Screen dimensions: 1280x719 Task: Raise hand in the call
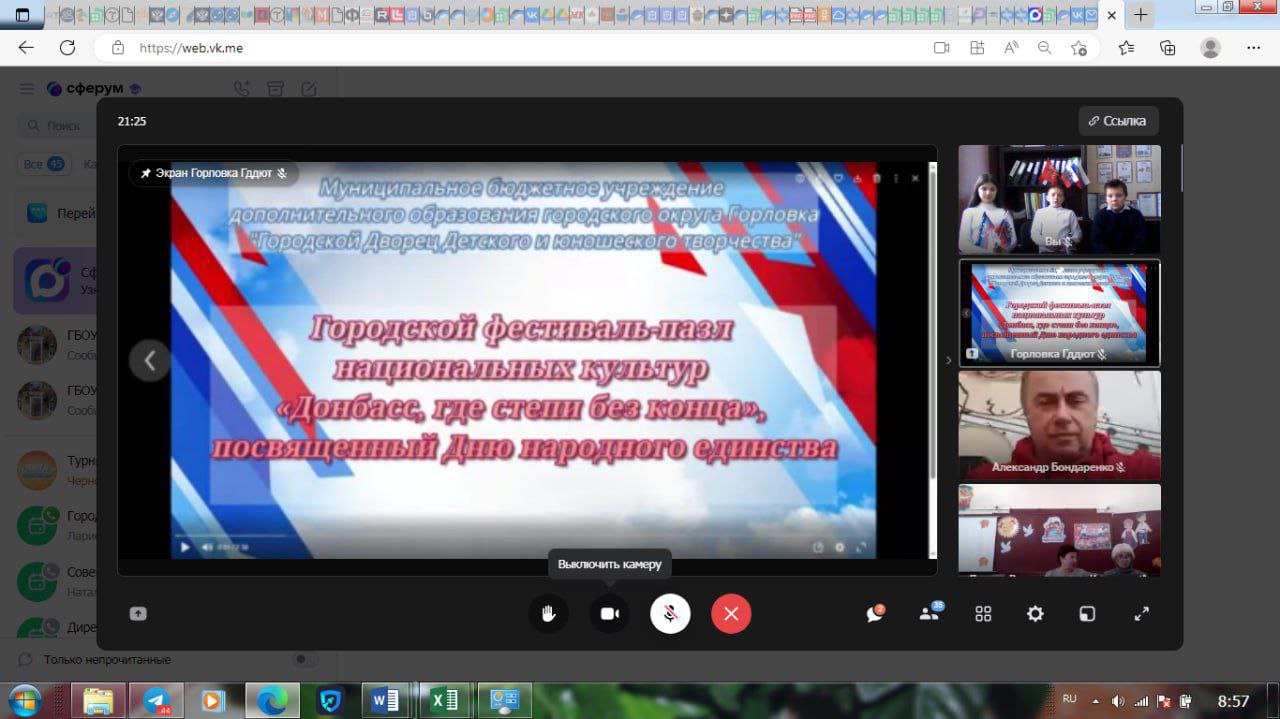[548, 614]
